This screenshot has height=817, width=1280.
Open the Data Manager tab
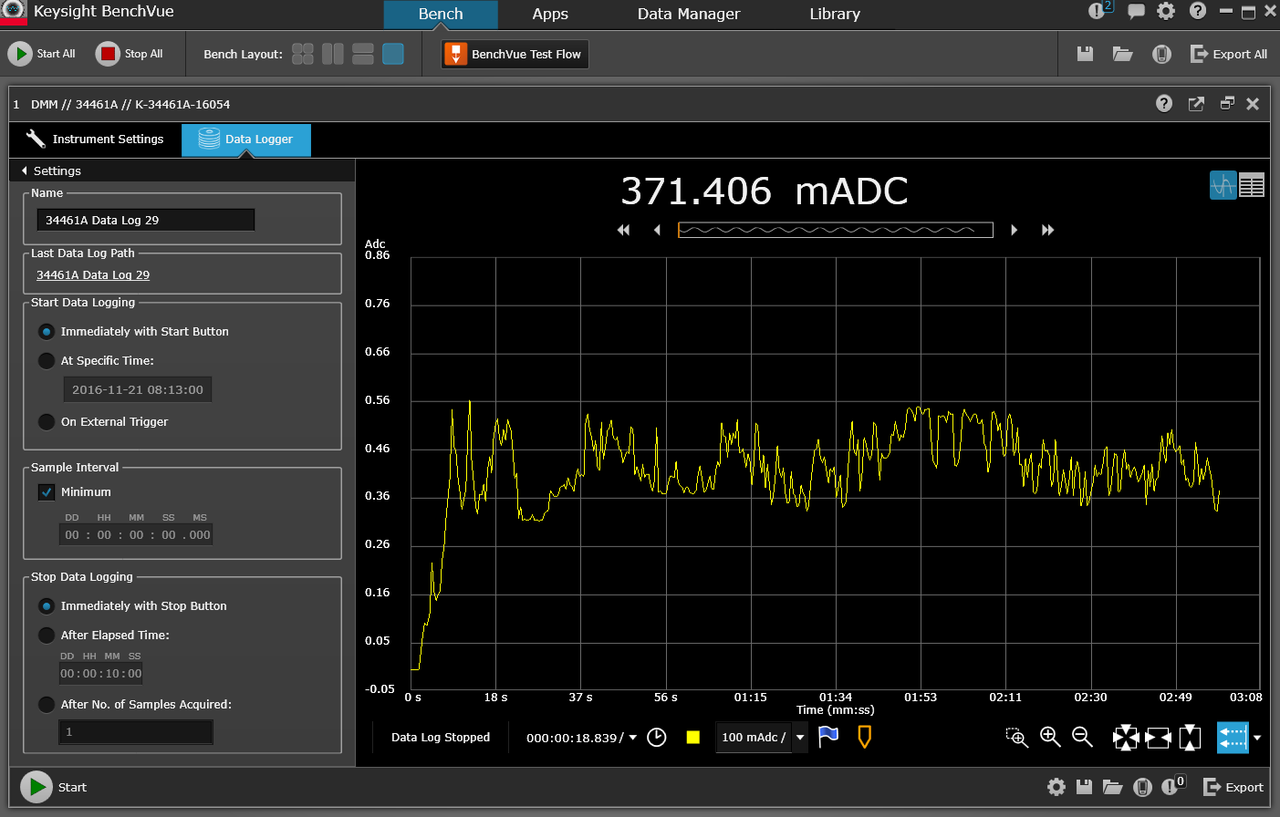689,14
